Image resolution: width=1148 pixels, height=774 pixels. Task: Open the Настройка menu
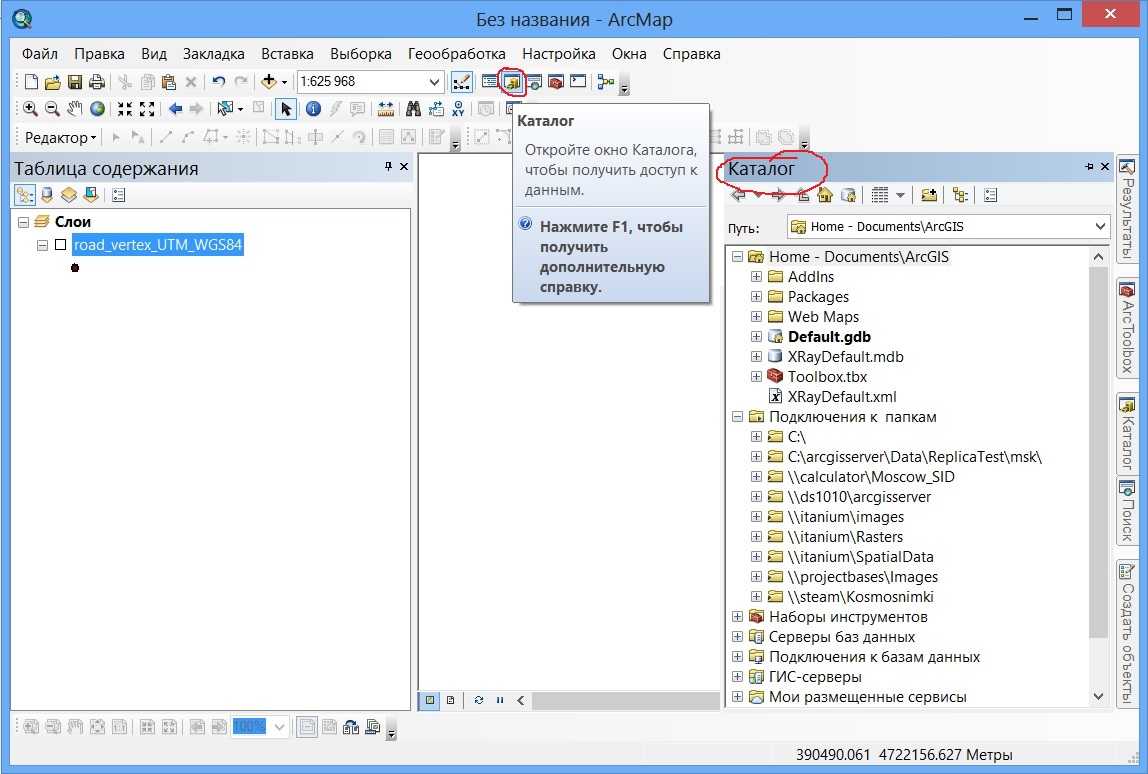coord(559,54)
